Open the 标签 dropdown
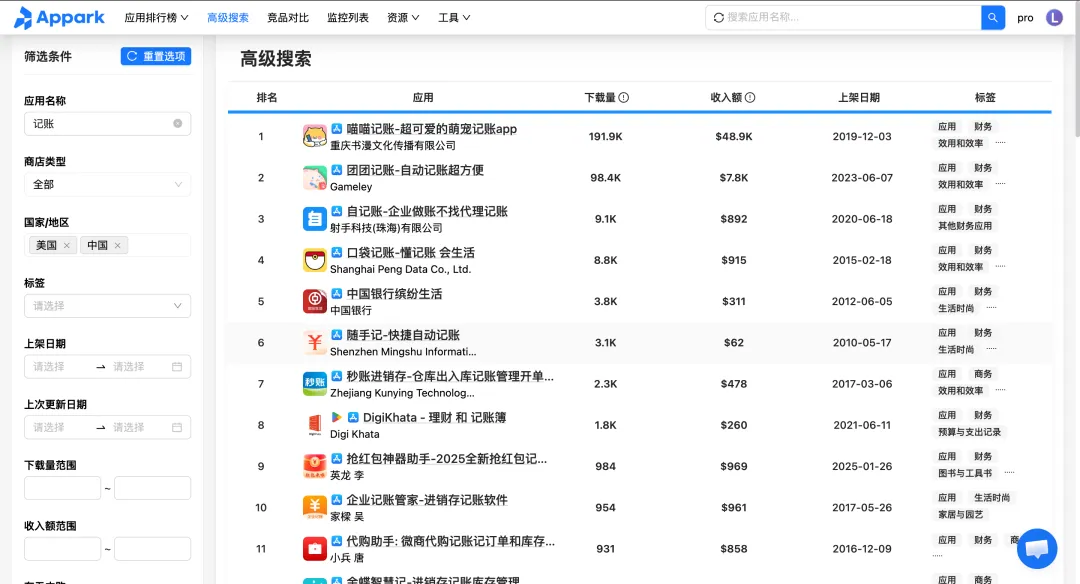 pos(107,306)
